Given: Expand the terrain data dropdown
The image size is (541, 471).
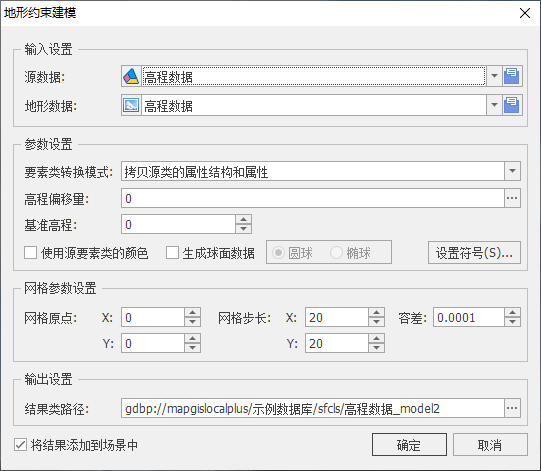Looking at the screenshot, I should pyautogui.click(x=494, y=105).
